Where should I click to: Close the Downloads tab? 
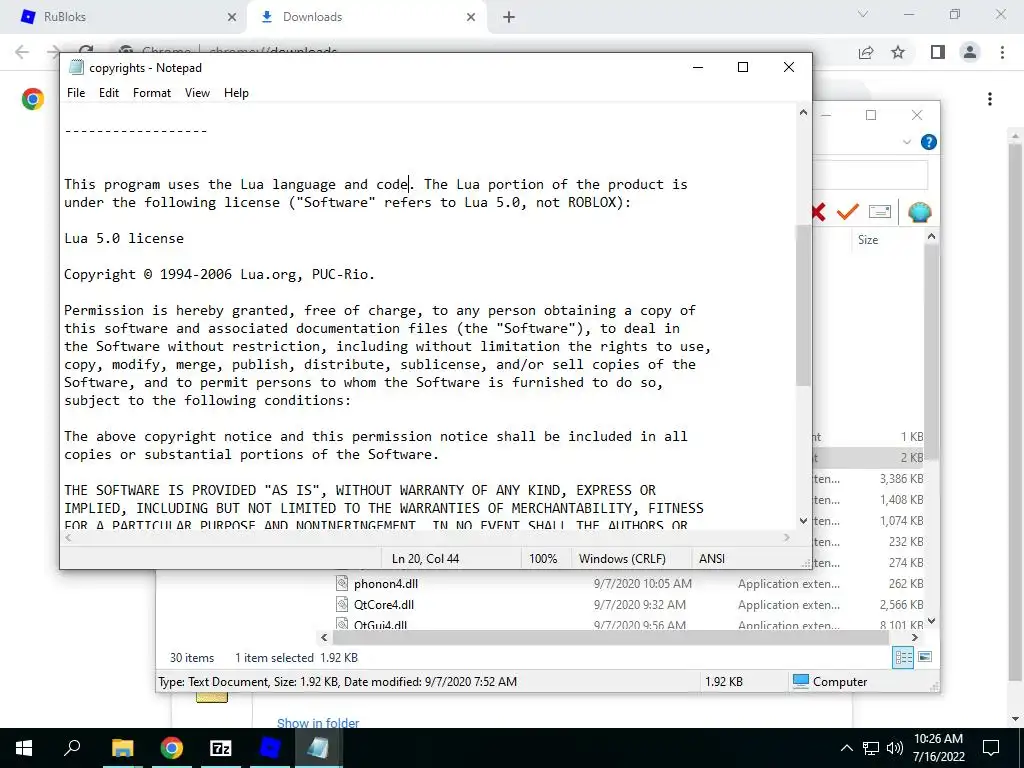471,17
